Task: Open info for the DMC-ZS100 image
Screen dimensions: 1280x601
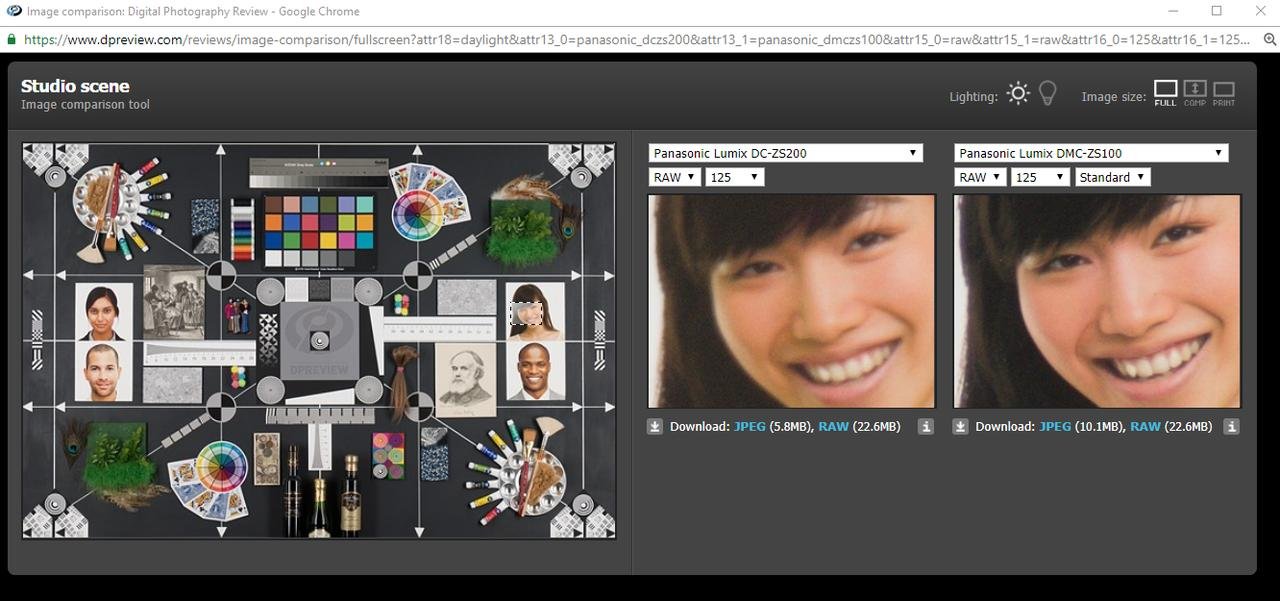Action: pos(1231,426)
